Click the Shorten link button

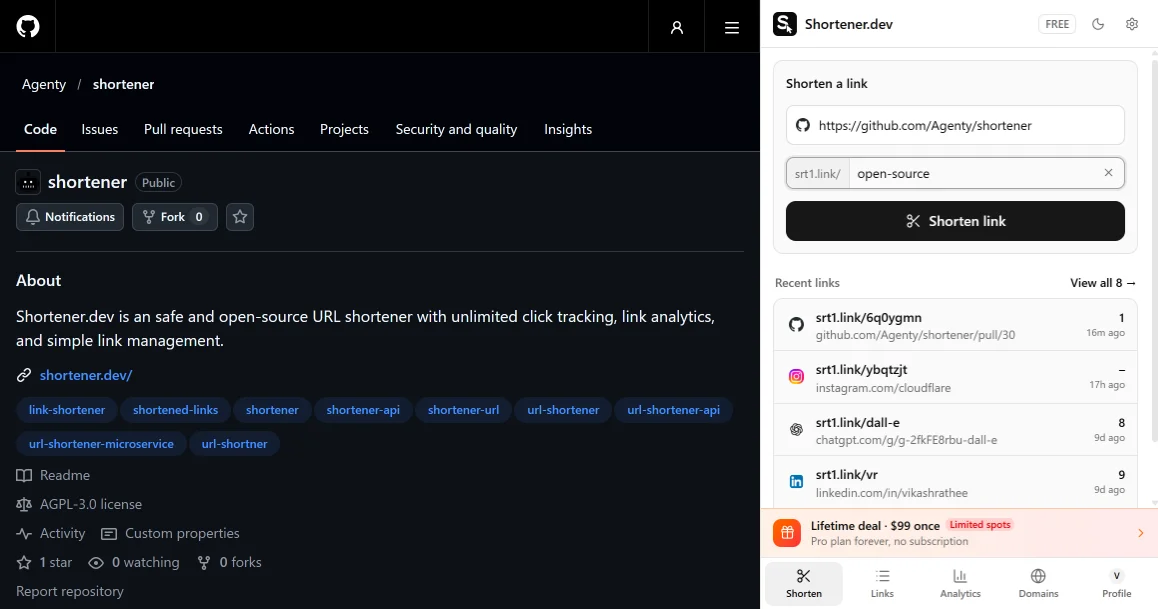(x=955, y=221)
